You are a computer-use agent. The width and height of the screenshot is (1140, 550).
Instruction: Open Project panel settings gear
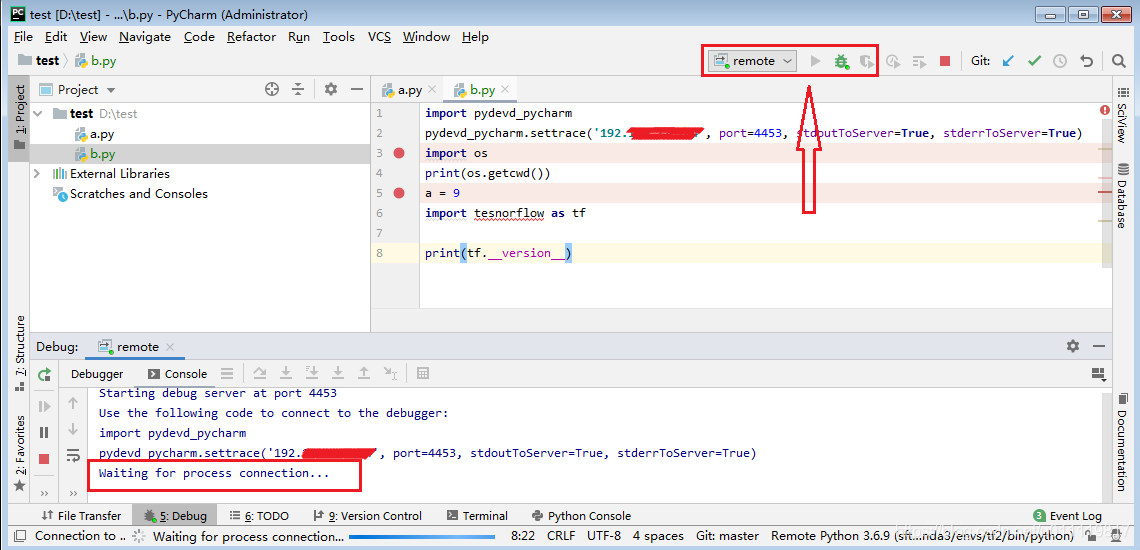click(x=331, y=89)
